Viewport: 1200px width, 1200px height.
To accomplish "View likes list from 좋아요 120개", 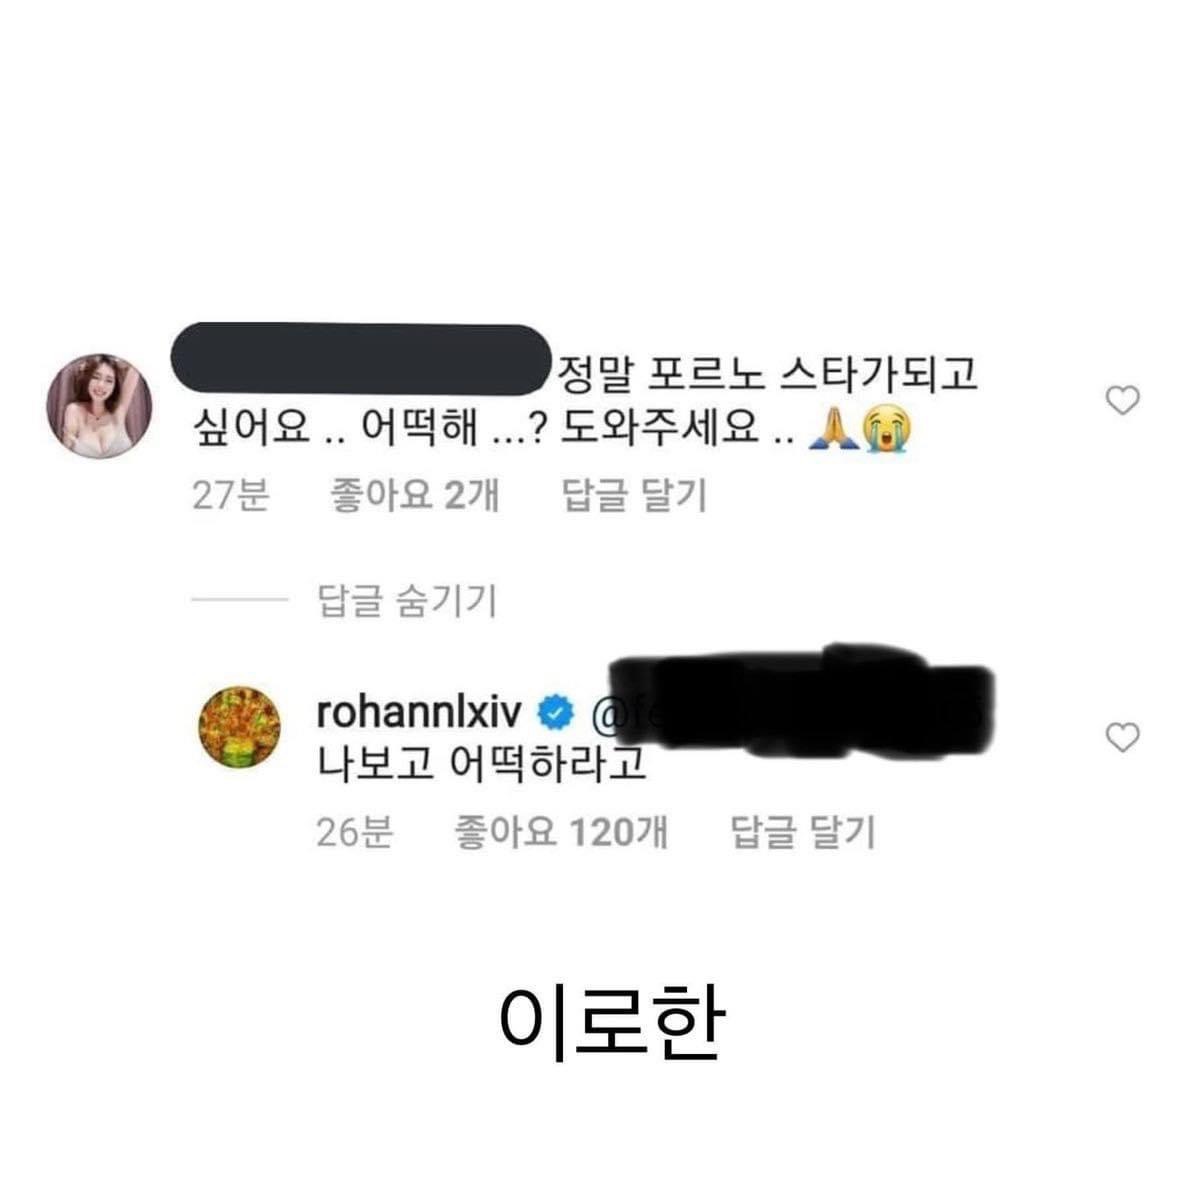I will 561,832.
